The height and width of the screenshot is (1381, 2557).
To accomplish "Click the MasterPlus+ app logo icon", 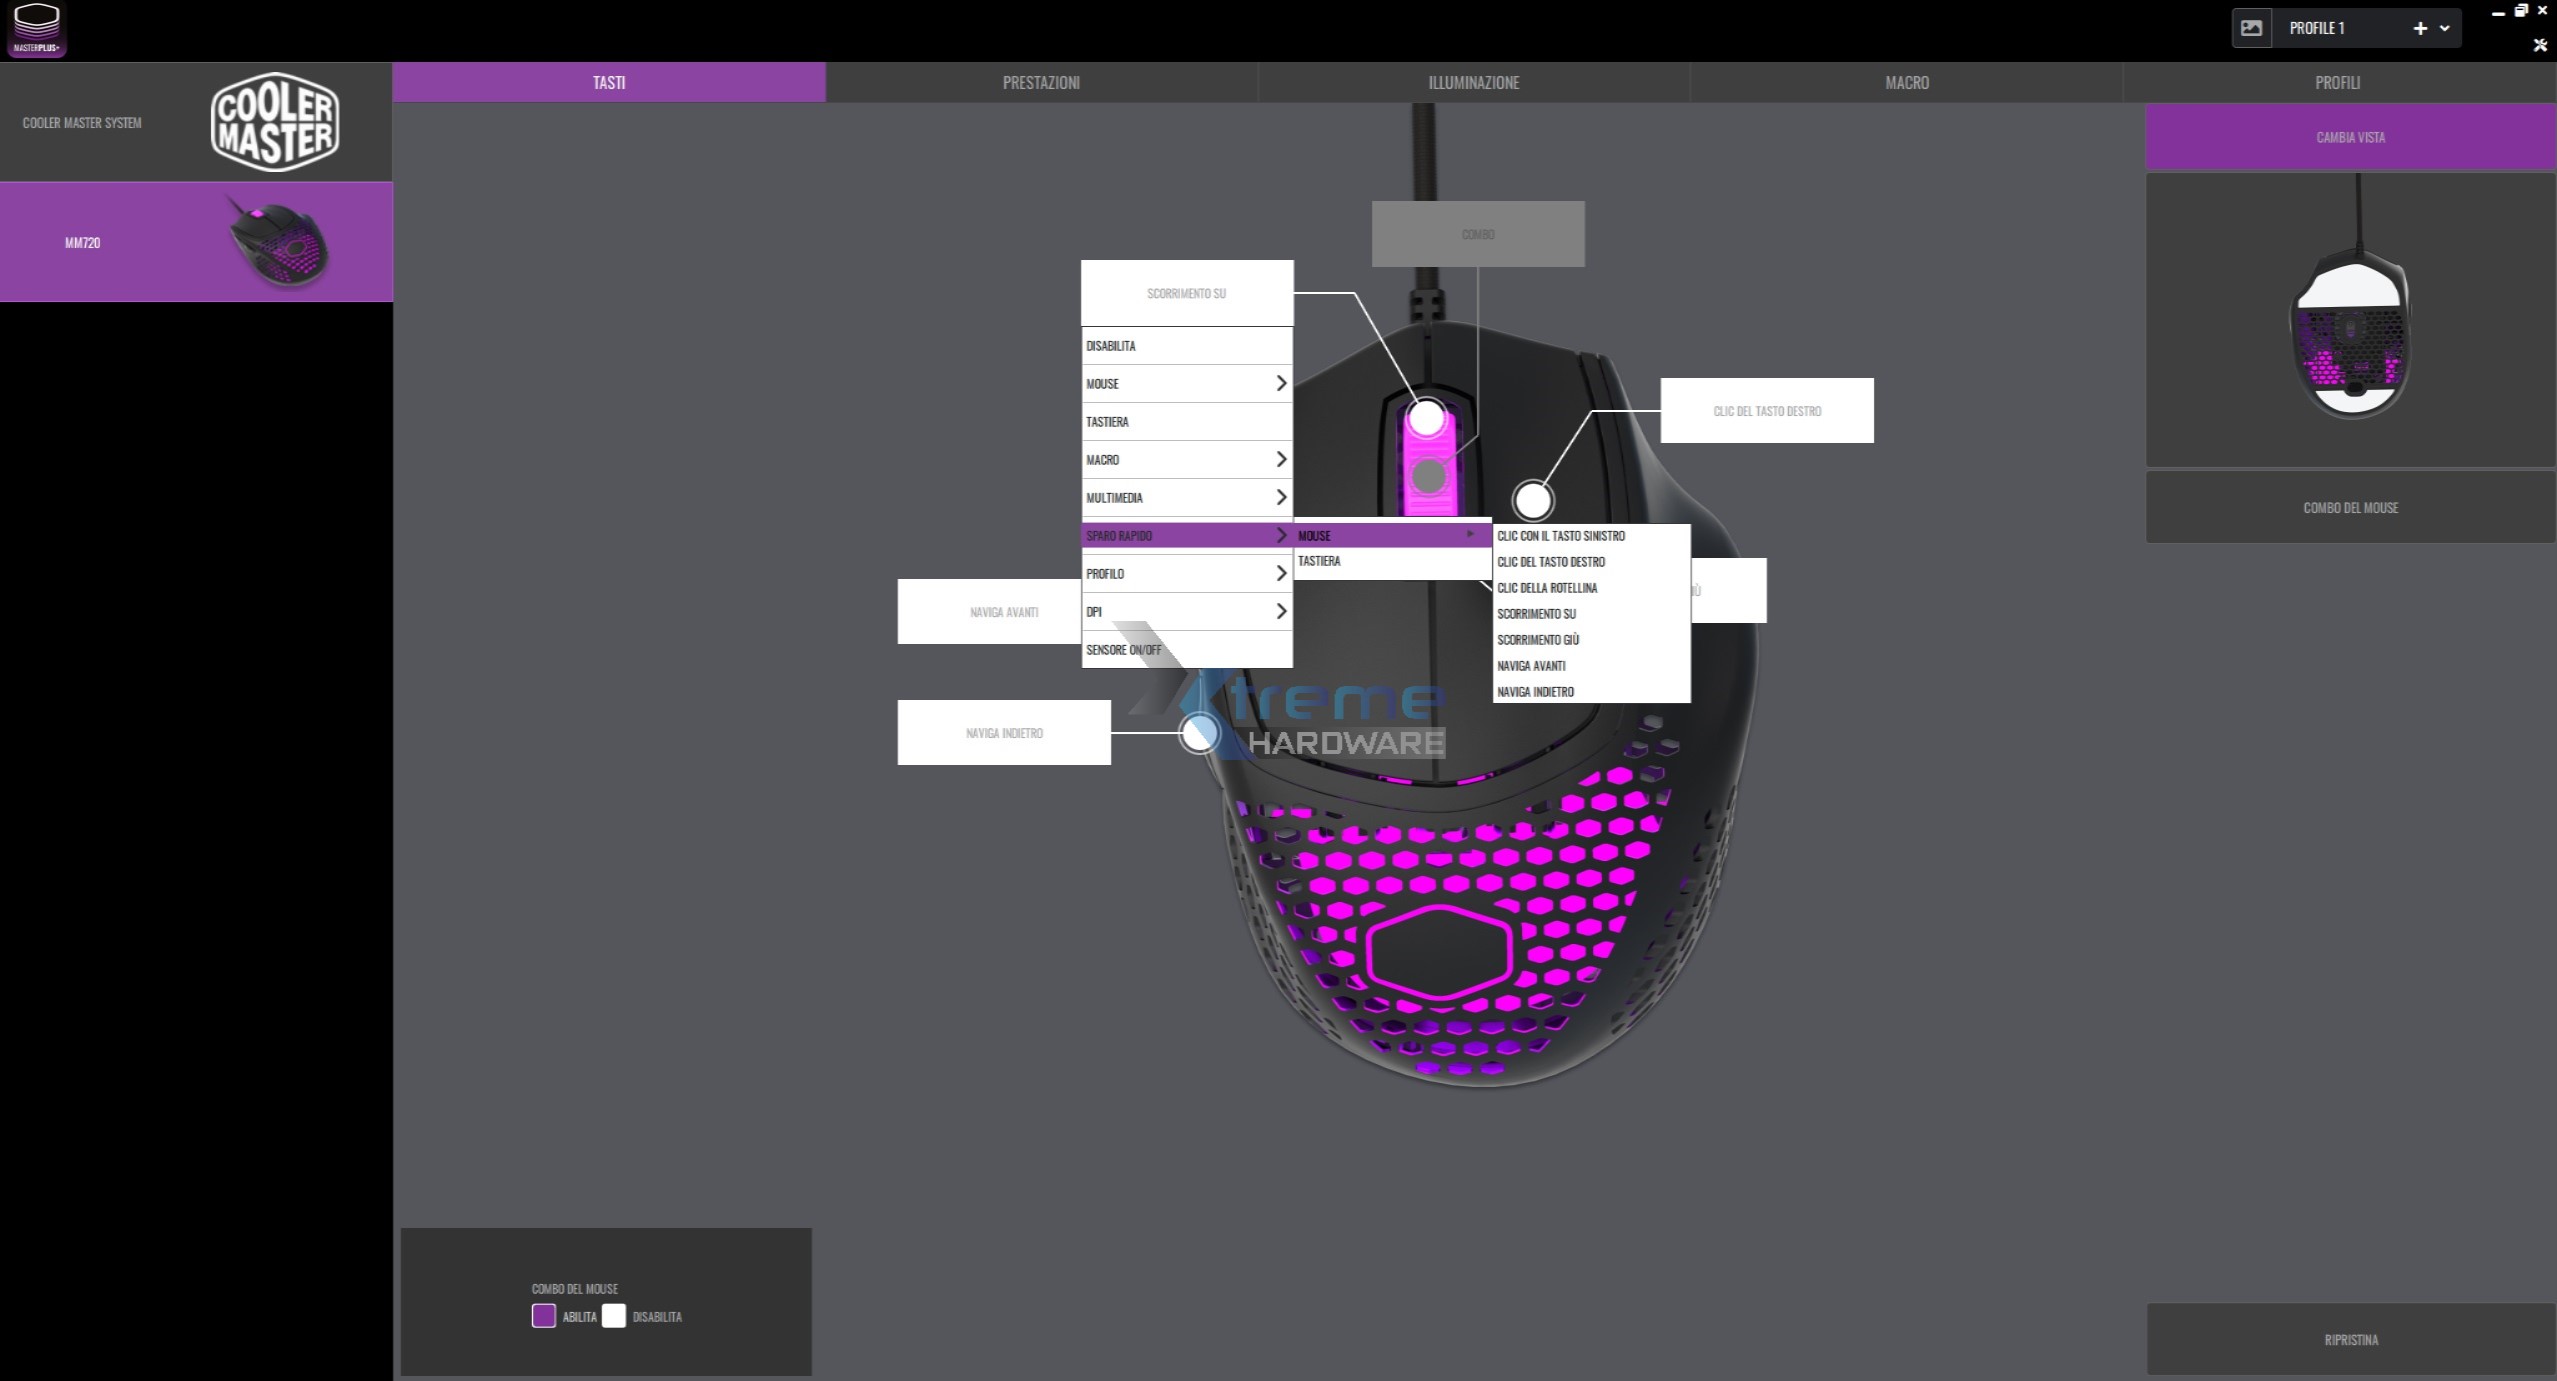I will point(36,29).
